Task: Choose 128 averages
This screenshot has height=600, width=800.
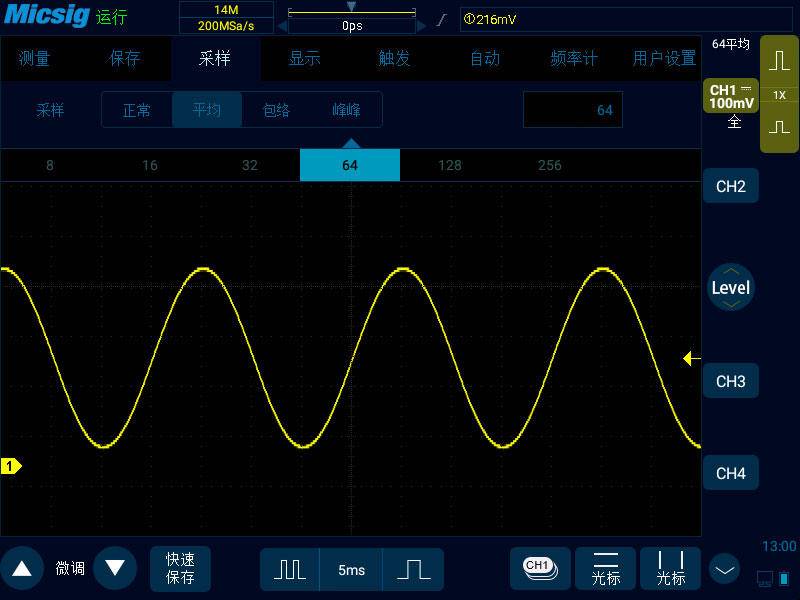Action: [449, 165]
